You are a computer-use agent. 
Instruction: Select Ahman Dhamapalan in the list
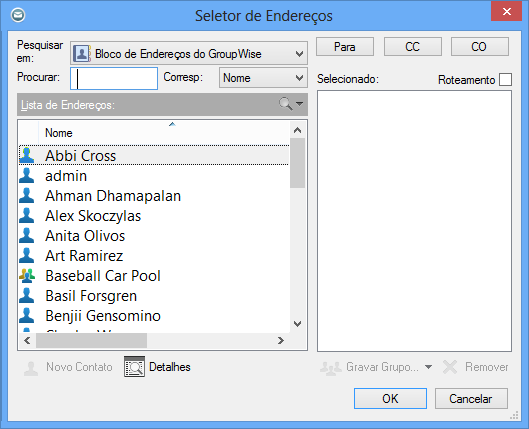154,196
